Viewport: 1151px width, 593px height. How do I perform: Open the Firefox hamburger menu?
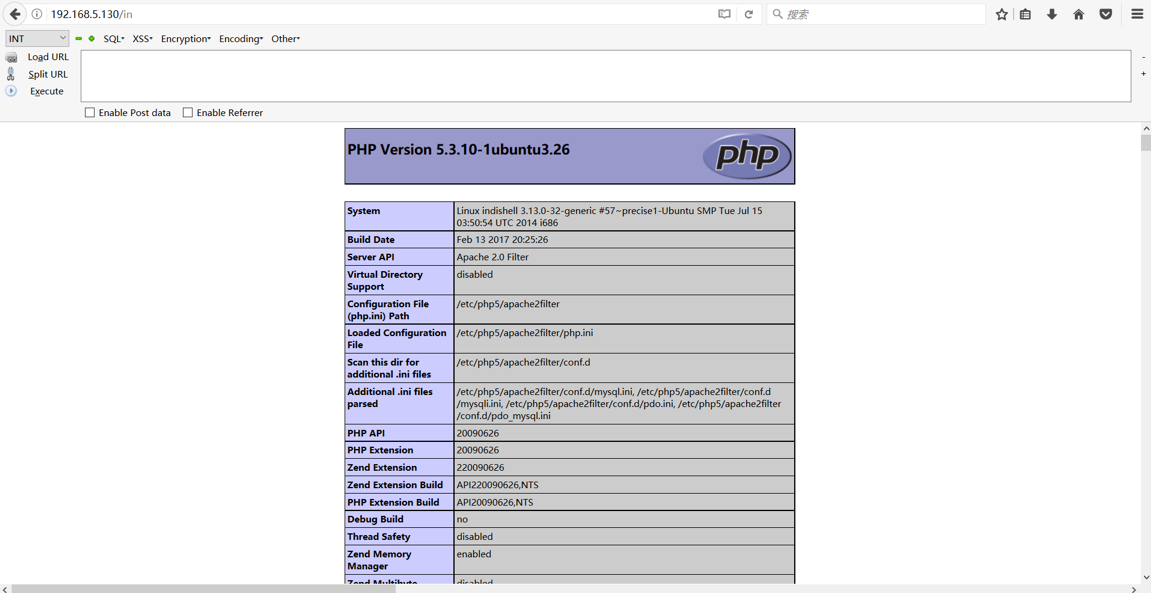tap(1137, 14)
